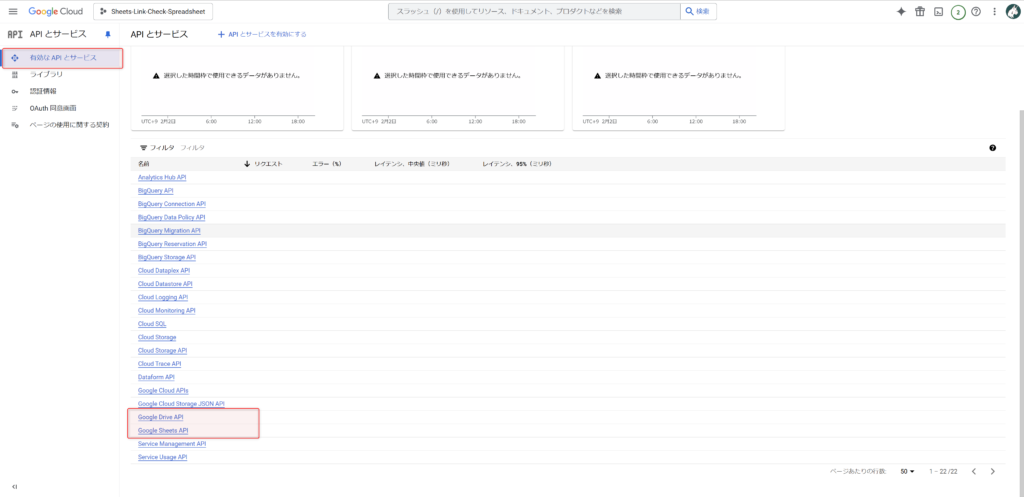Activate the Cloud Shell terminal icon

tap(939, 11)
